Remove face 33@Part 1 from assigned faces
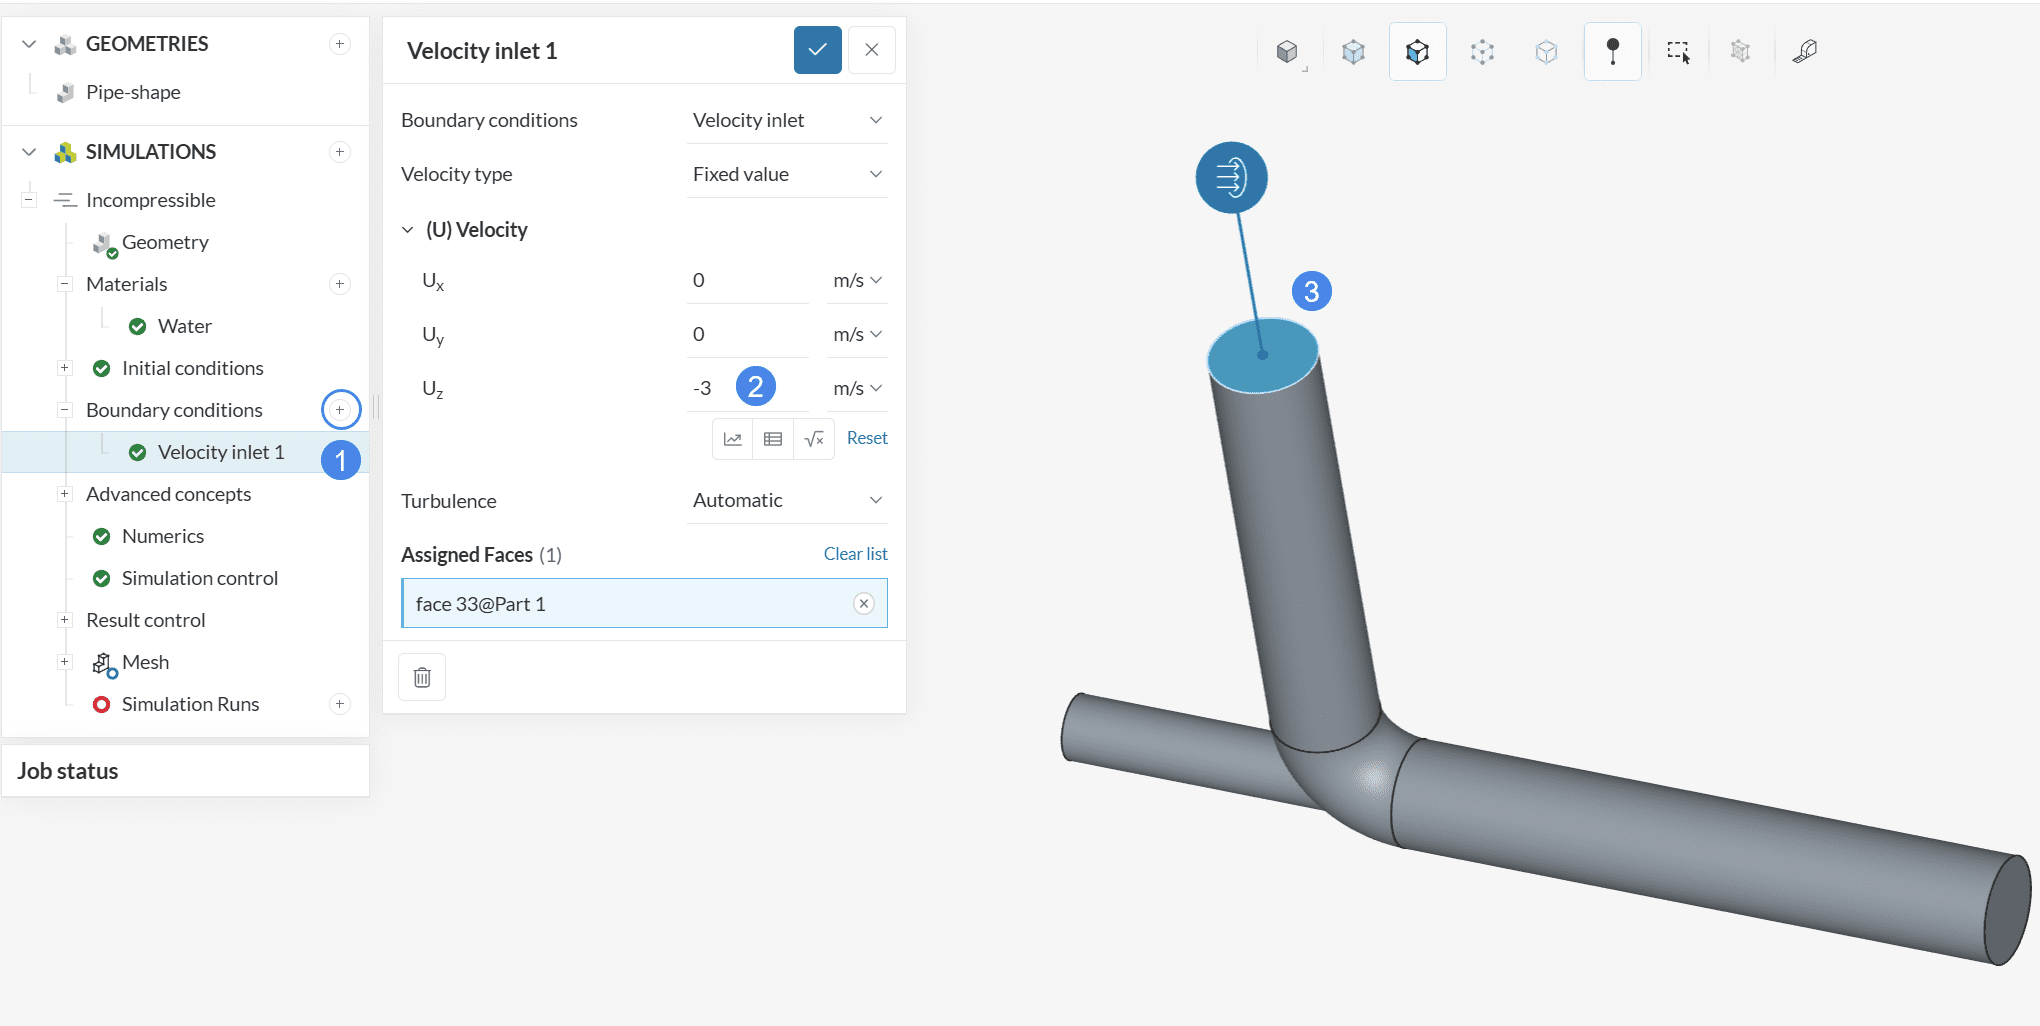2040x1026 pixels. click(x=864, y=603)
